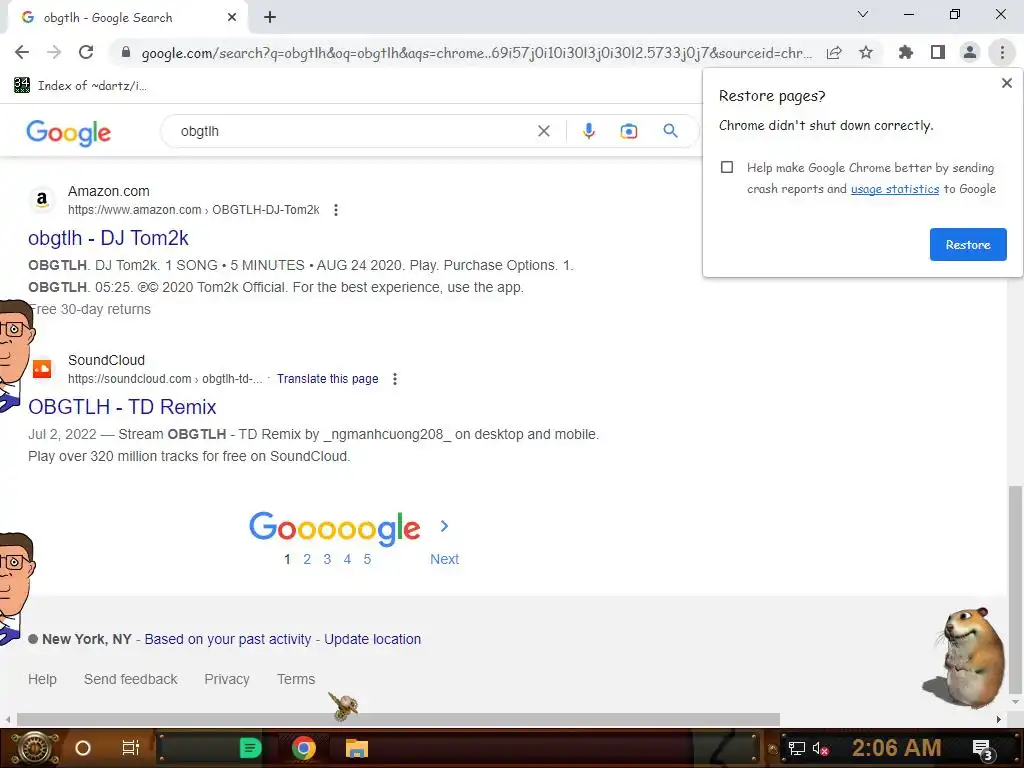Open the options menu for the Amazon result
The height and width of the screenshot is (768, 1024).
coord(336,210)
